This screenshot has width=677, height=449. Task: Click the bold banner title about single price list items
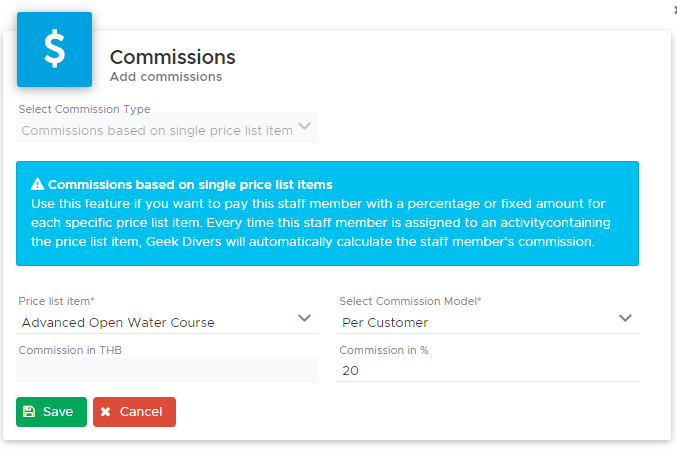(x=190, y=184)
